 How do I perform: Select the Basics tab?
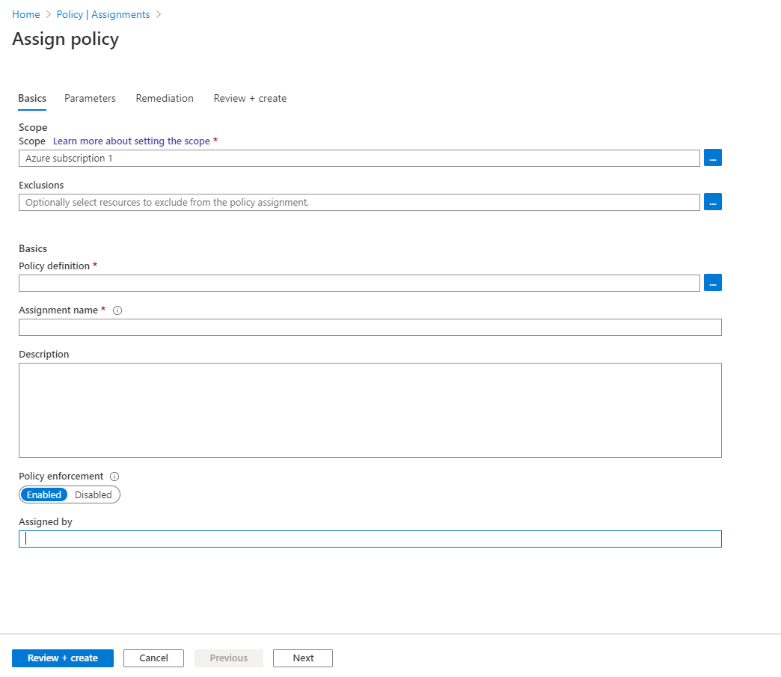[x=32, y=98]
